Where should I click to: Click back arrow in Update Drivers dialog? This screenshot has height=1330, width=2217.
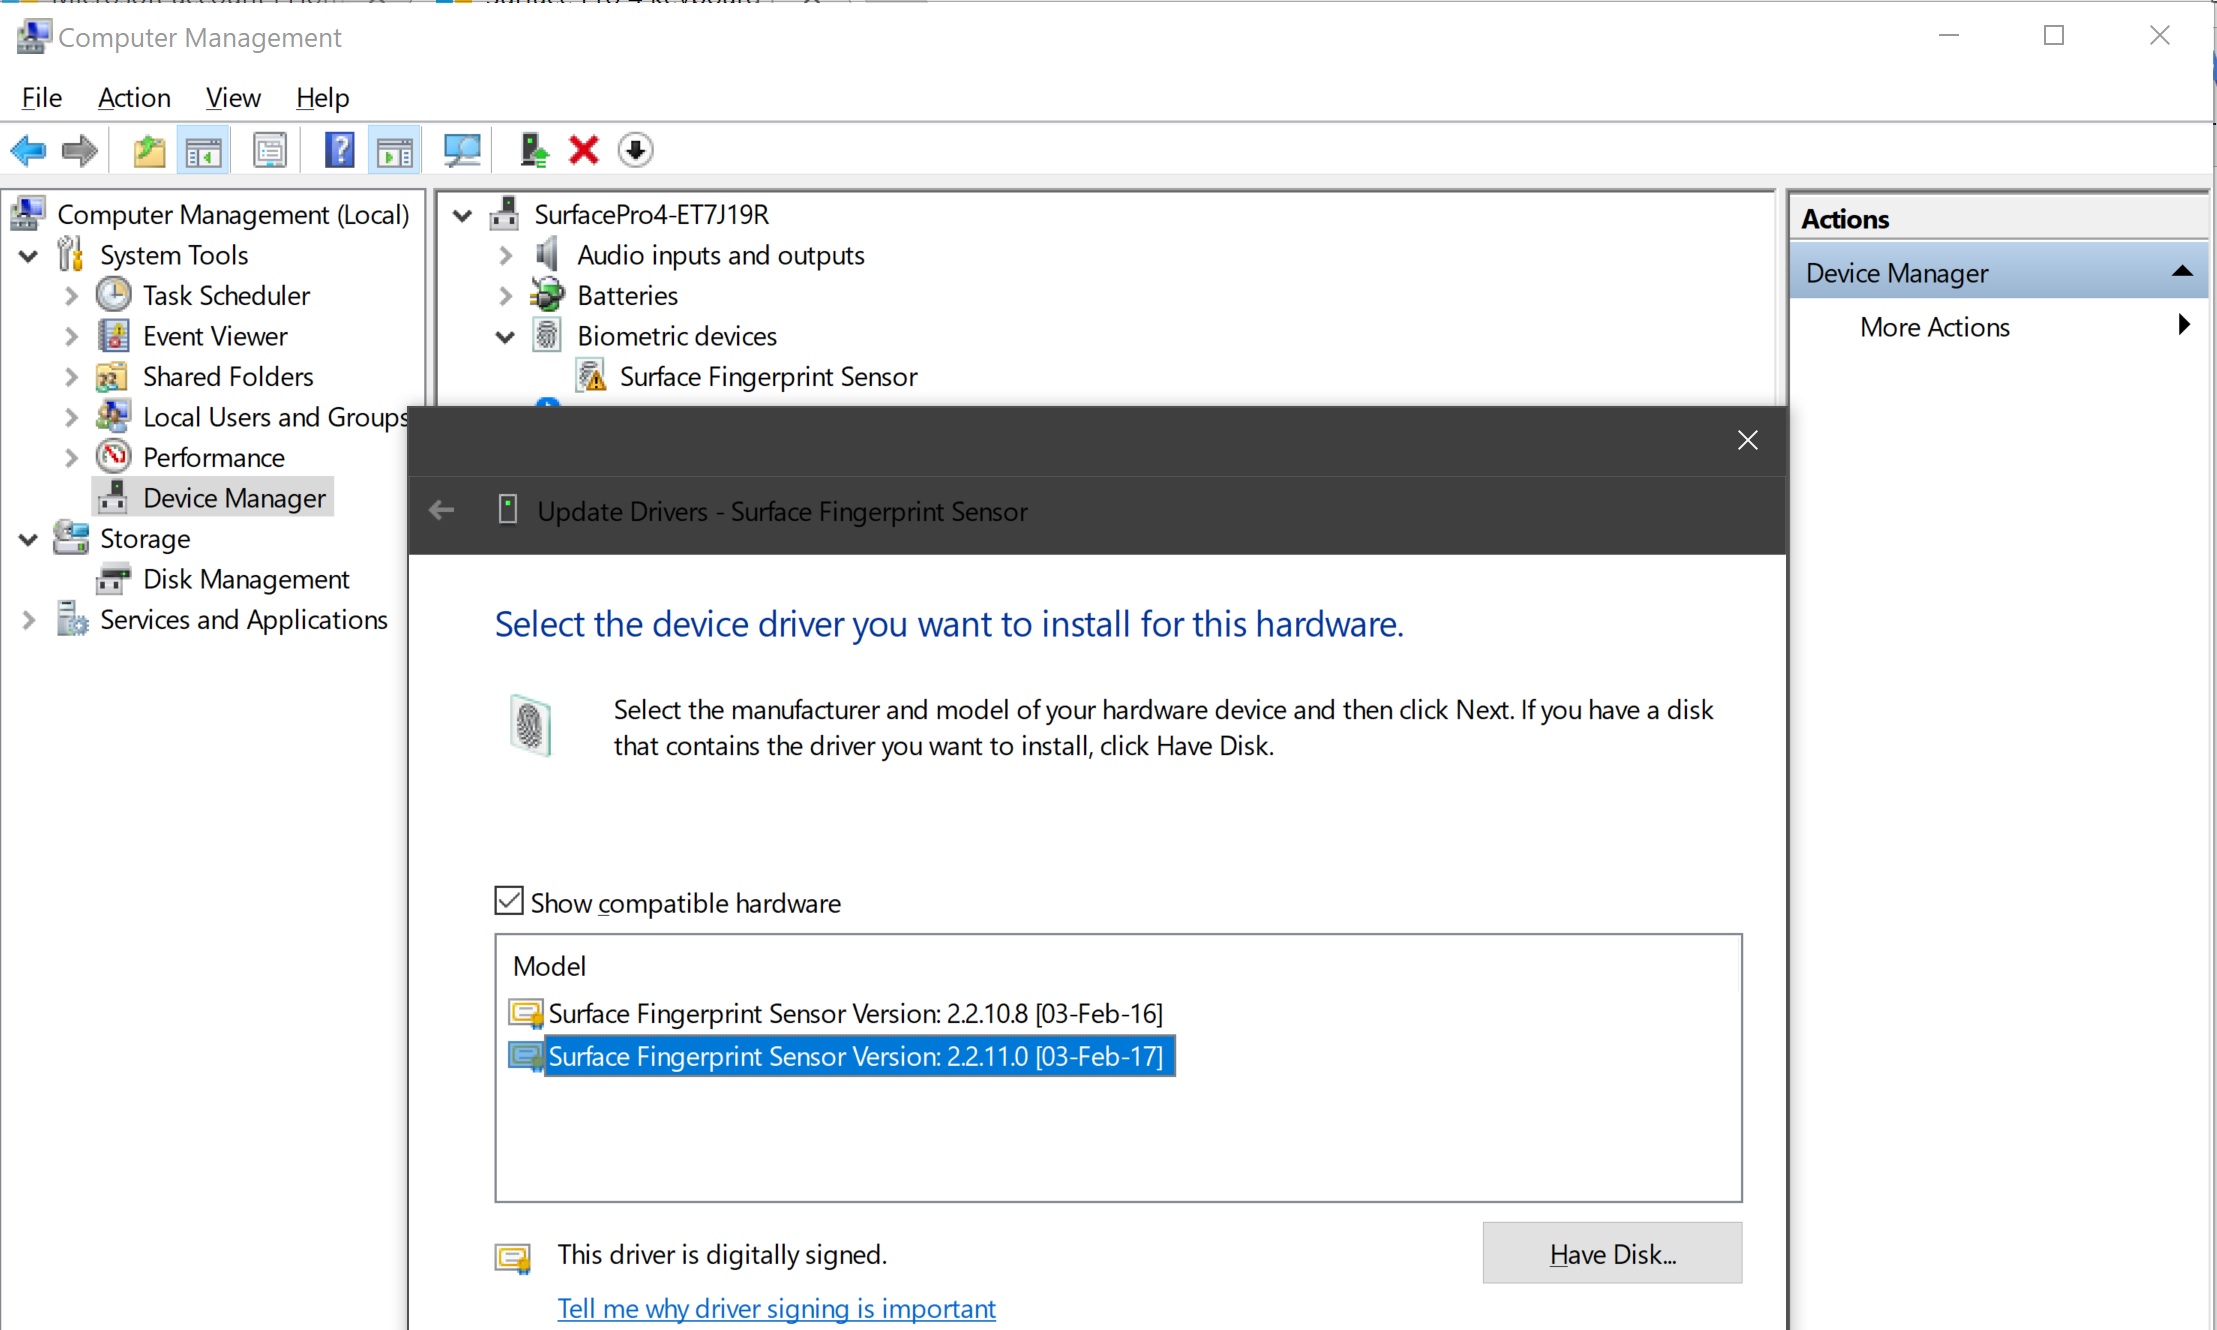(x=441, y=511)
